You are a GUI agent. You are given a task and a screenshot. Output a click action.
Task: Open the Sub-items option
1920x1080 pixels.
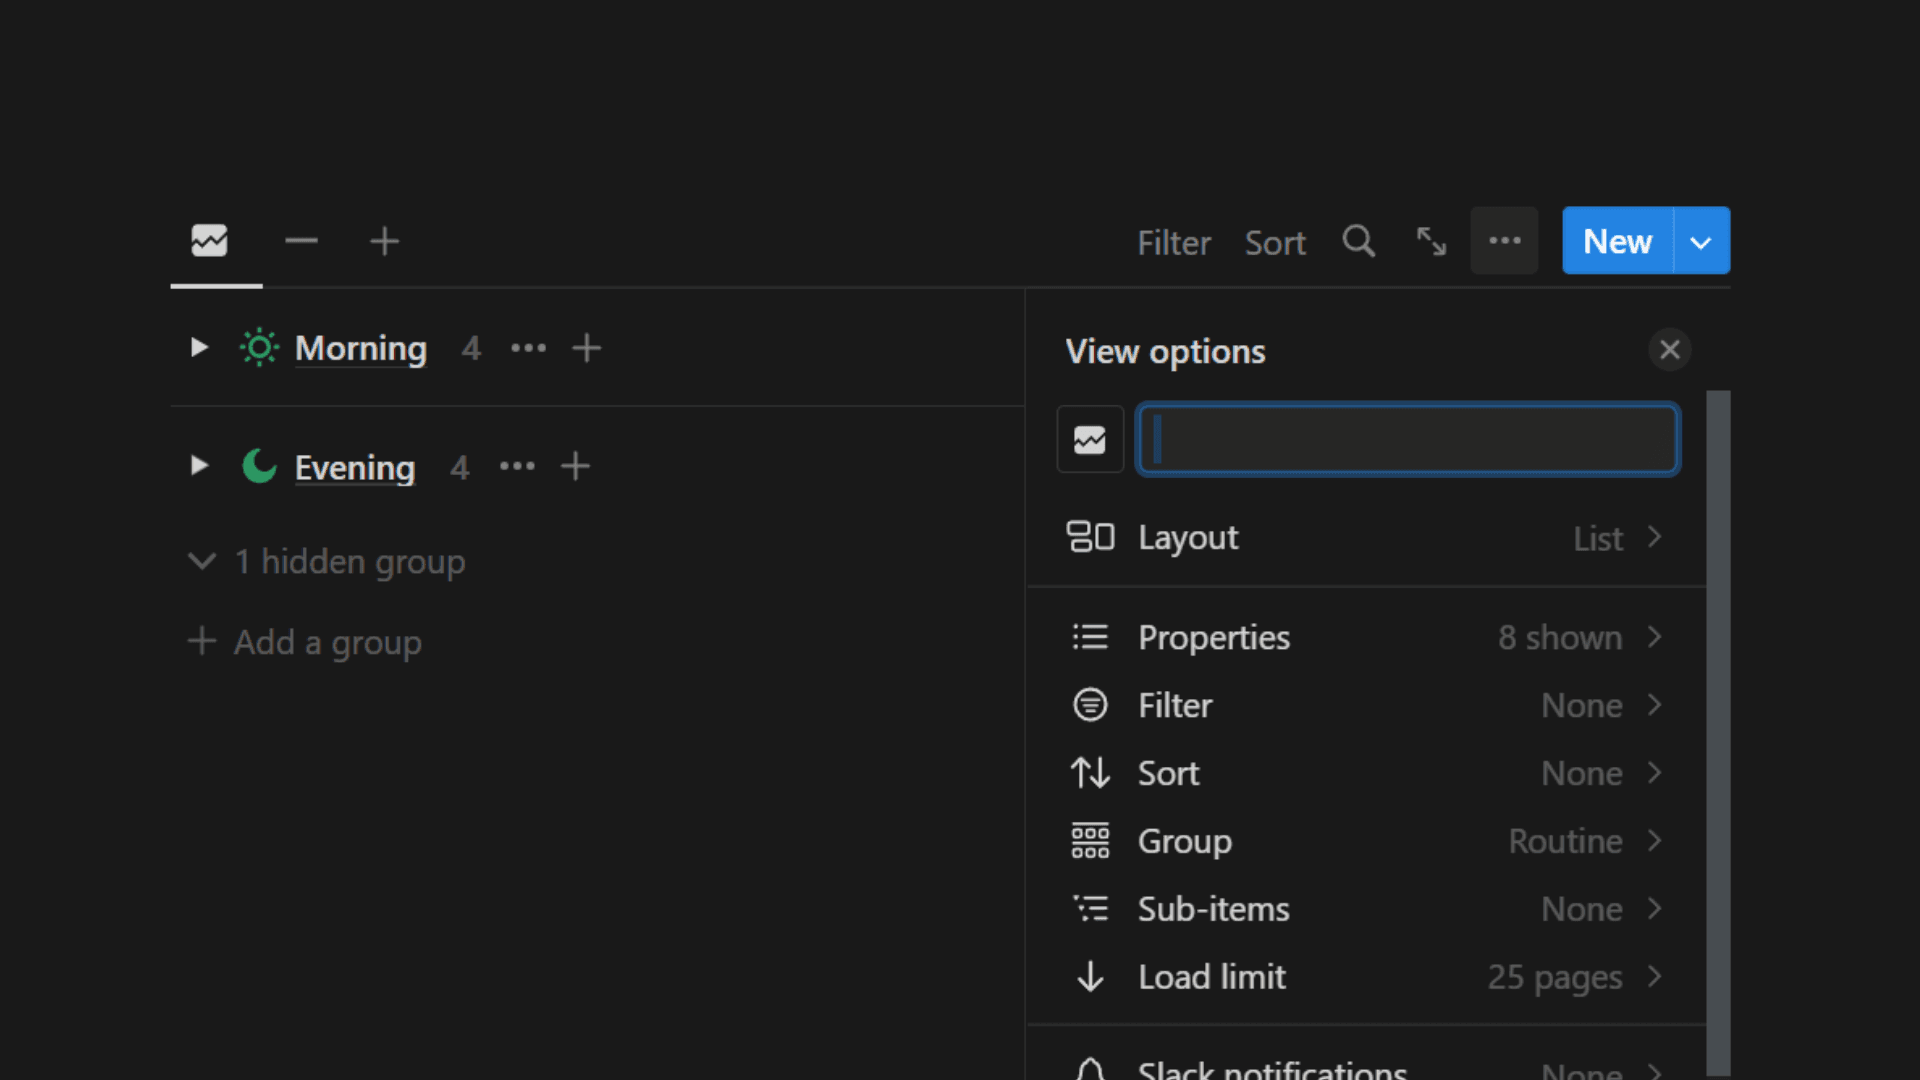1366,909
